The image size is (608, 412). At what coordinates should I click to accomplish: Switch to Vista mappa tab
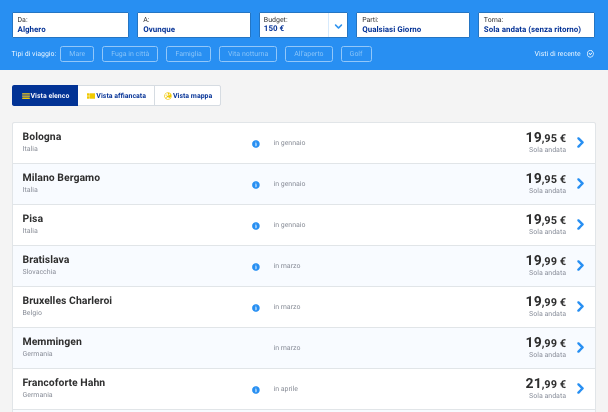click(188, 96)
